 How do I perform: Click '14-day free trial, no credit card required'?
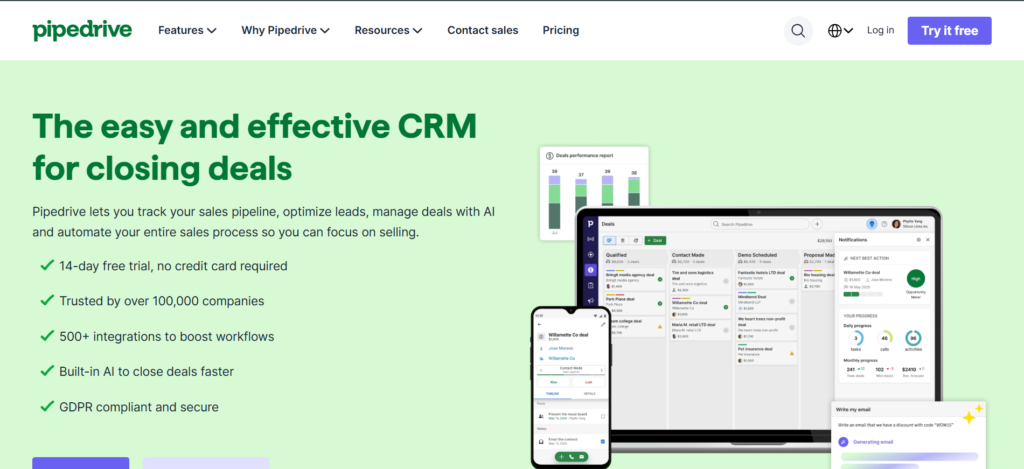[173, 266]
